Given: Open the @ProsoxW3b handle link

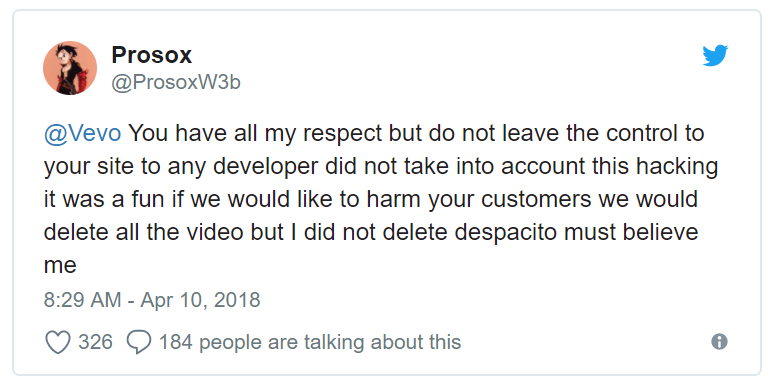Looking at the screenshot, I should point(176,82).
